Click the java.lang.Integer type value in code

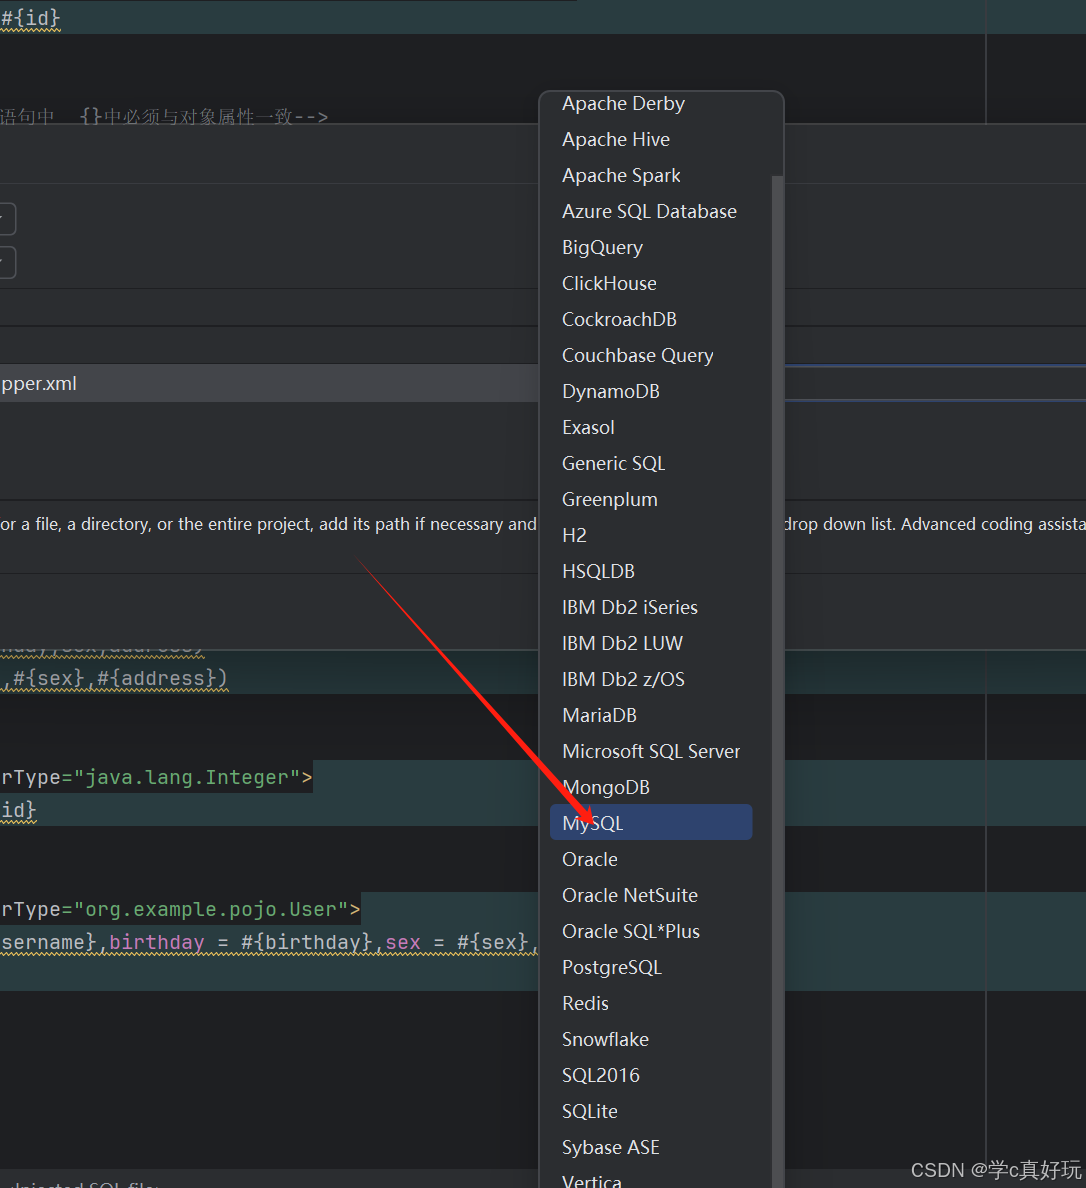(x=186, y=777)
